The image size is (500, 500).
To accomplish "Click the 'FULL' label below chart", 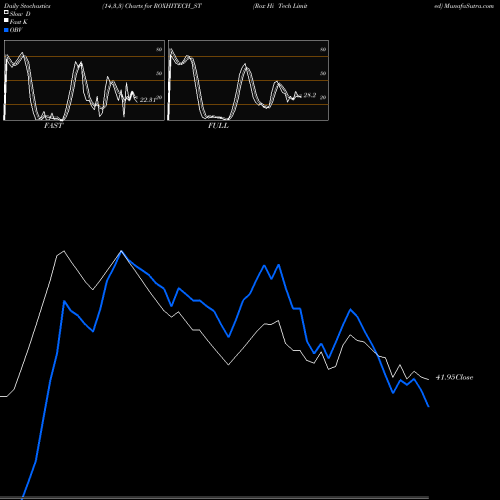I will pos(218,126).
